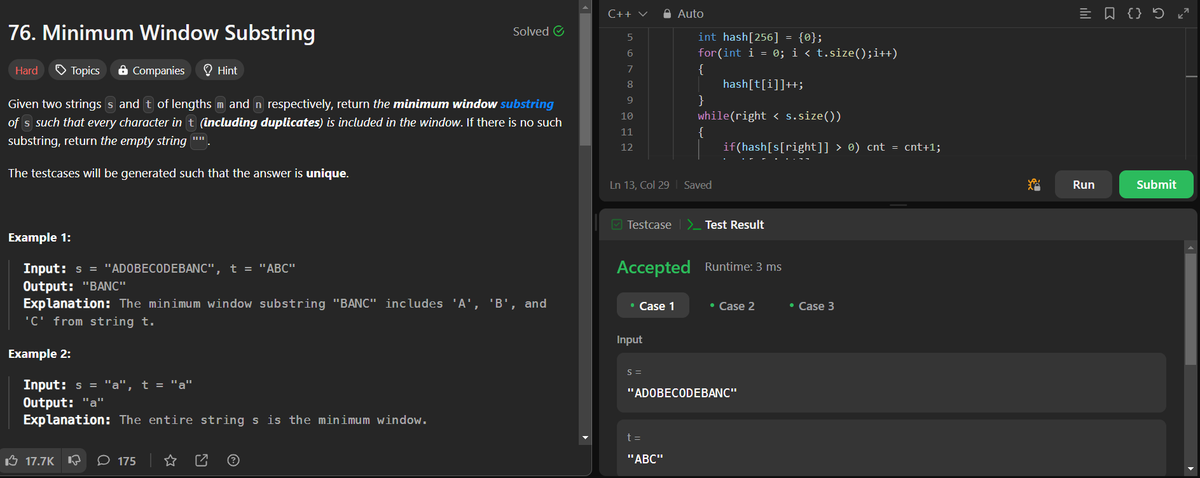Click code line 'hash[t[i]]++;'
Screen dimensions: 1200x478
click(764, 84)
